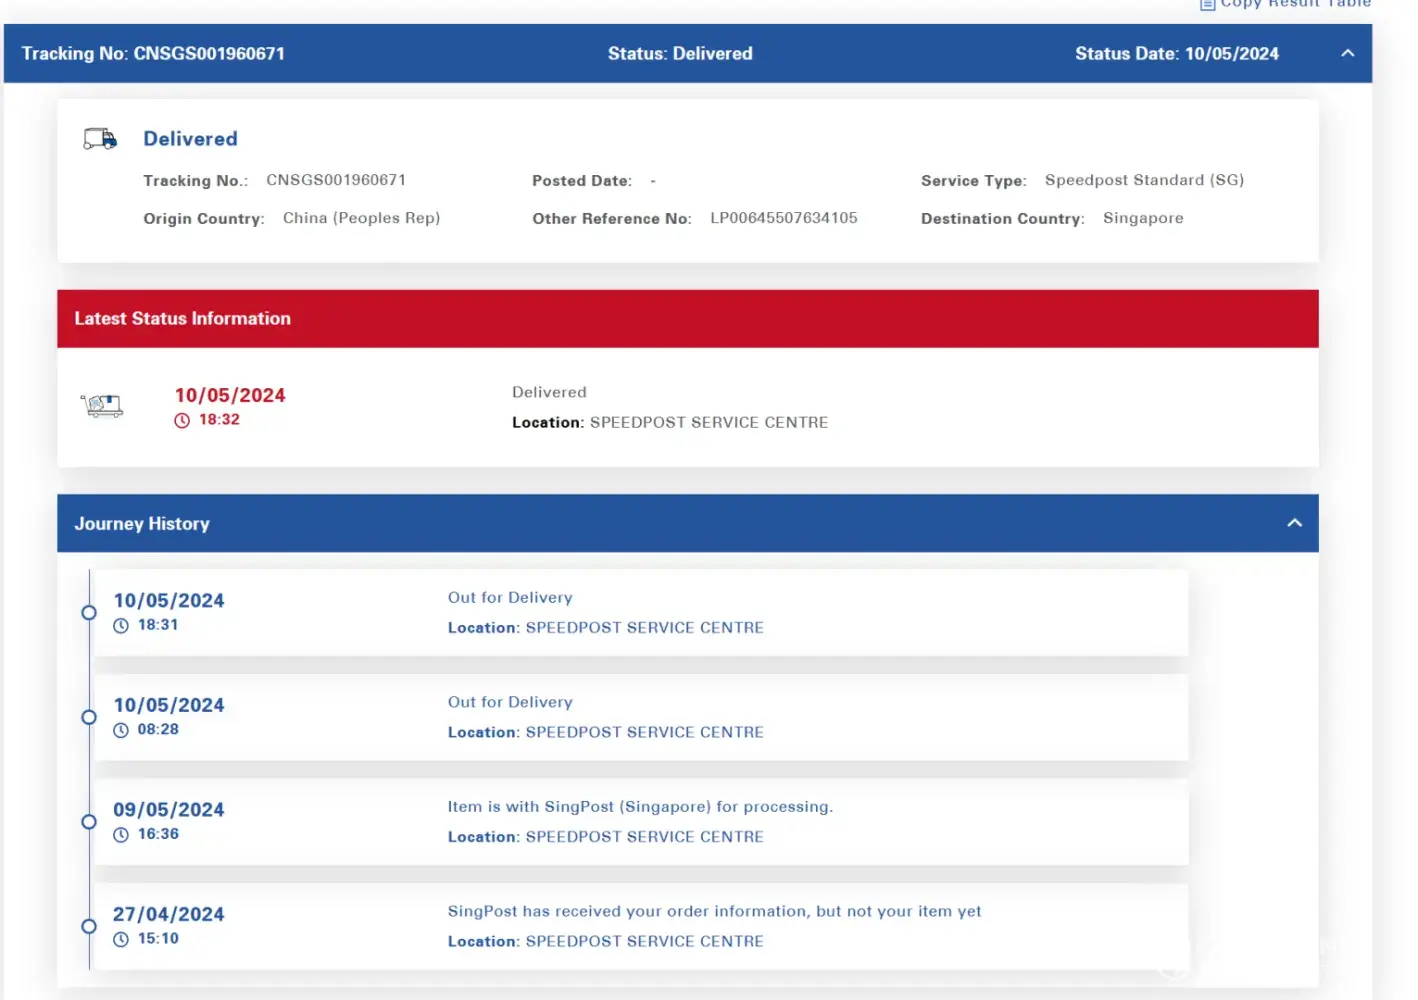This screenshot has height=1000, width=1418.
Task: Select the timeline marker for 10/05/2024 18:31
Action: point(89,613)
